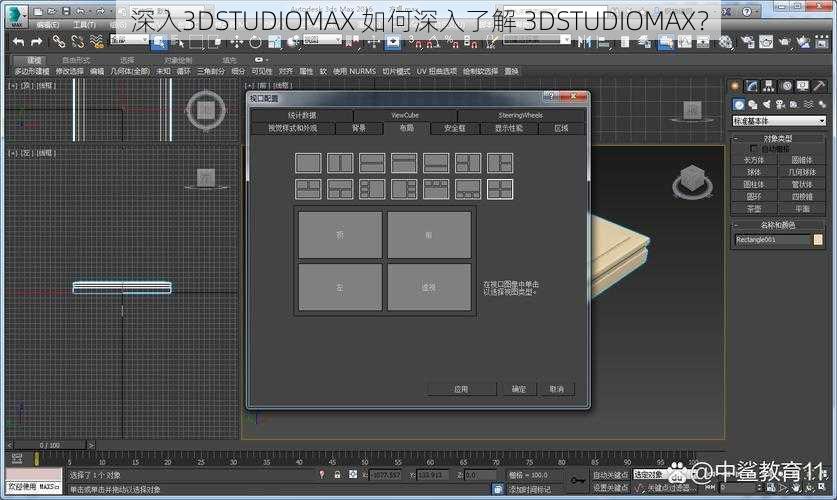Select the four equal viewports layout thumbnail
The image size is (837, 500).
click(500, 189)
